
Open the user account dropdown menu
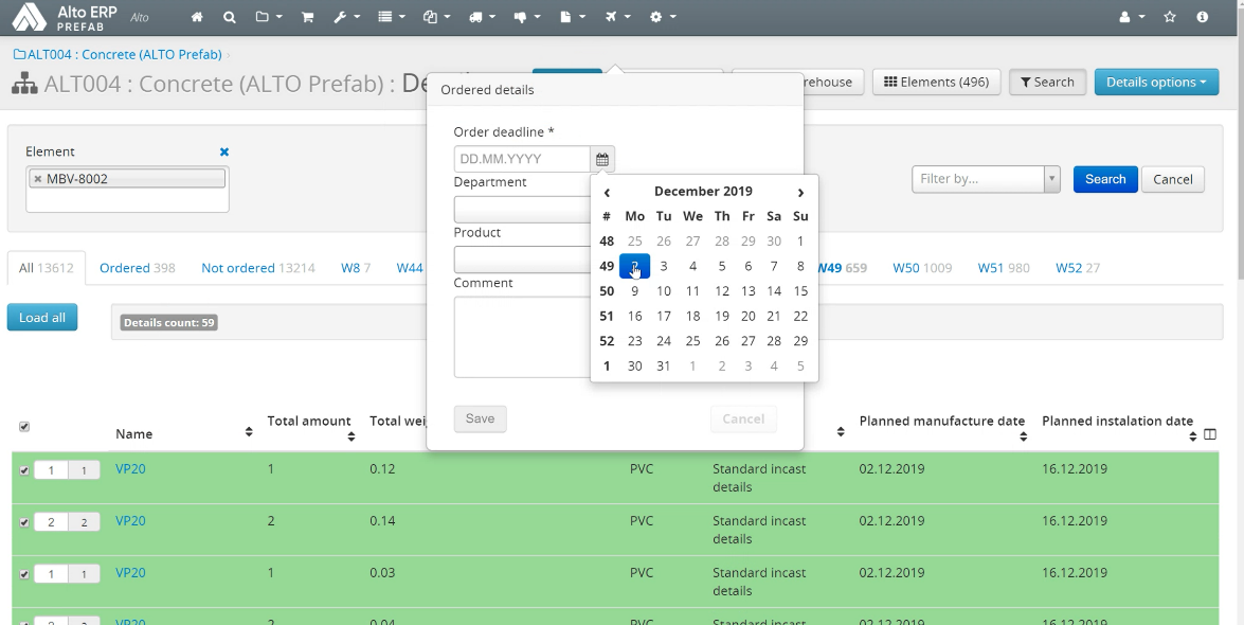tap(1131, 17)
